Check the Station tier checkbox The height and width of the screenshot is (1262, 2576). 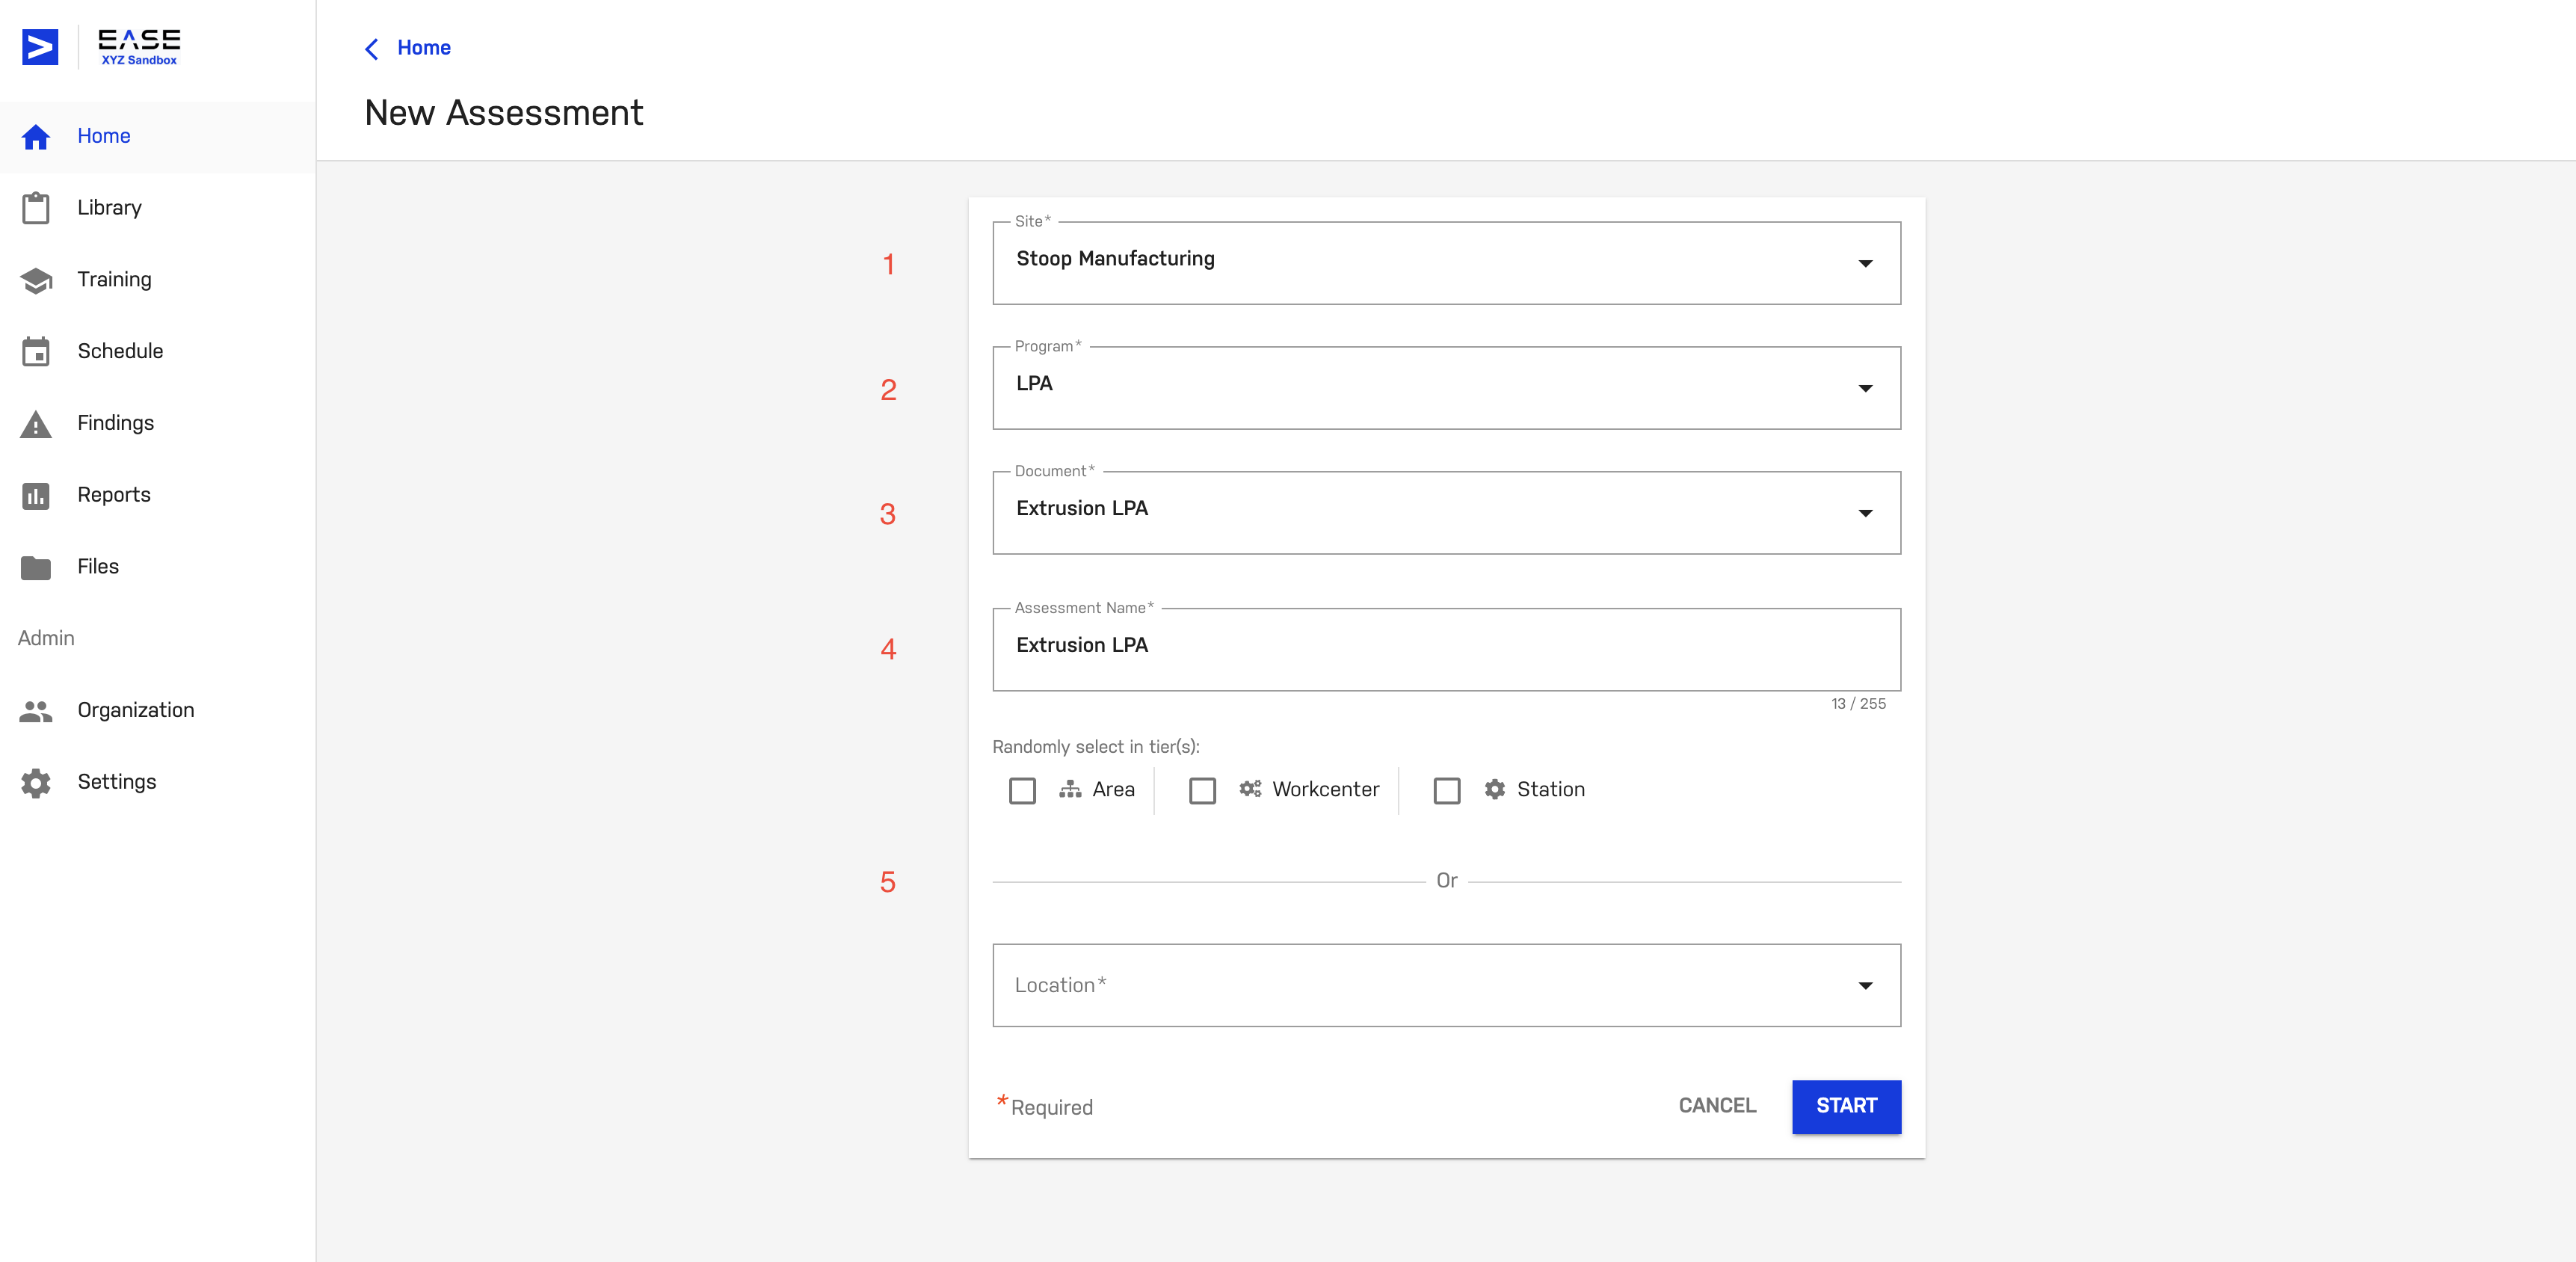pyautogui.click(x=1446, y=790)
